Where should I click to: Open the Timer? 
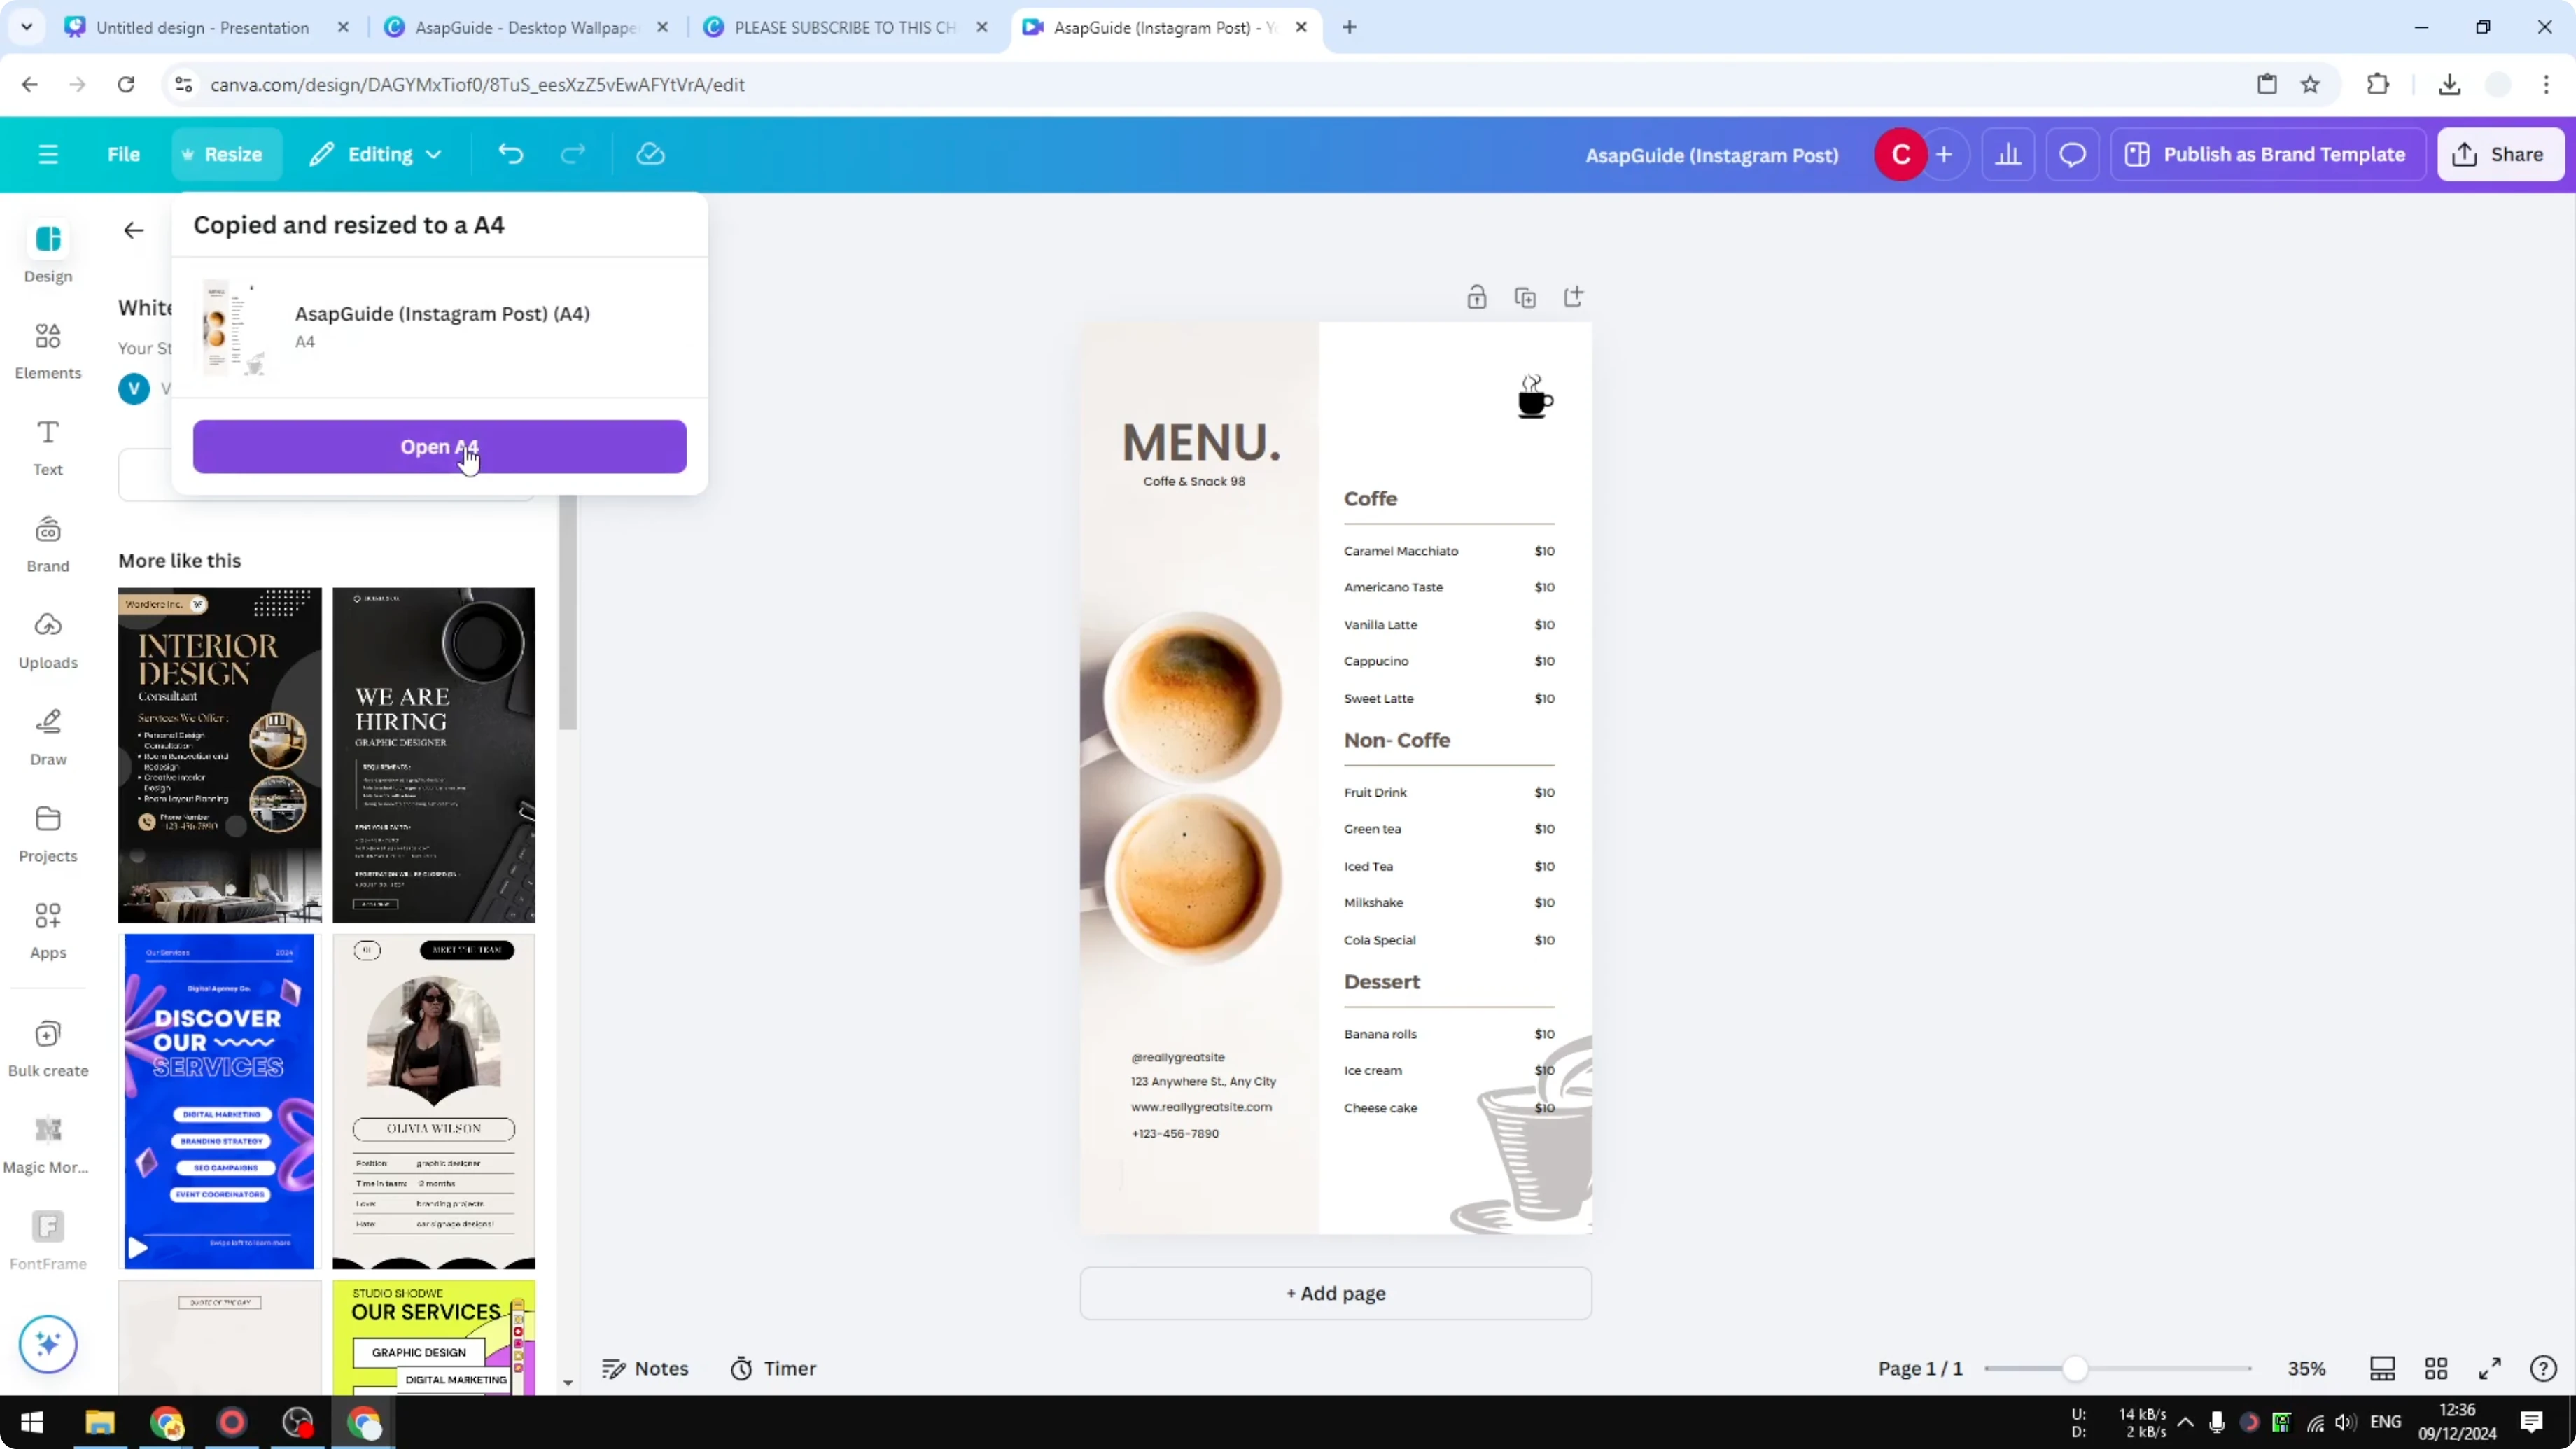(x=773, y=1368)
